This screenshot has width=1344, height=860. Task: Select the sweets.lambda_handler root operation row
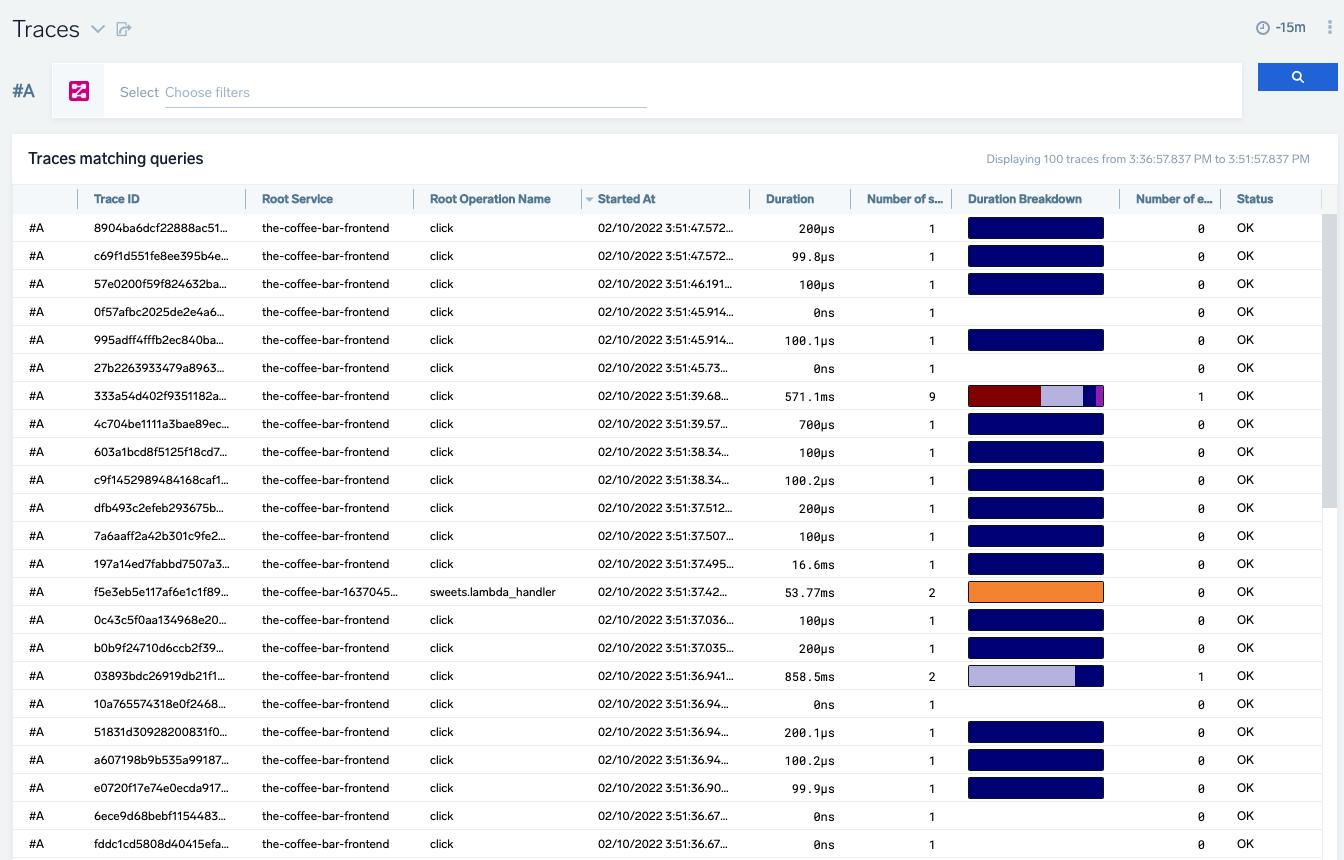pyautogui.click(x=492, y=592)
